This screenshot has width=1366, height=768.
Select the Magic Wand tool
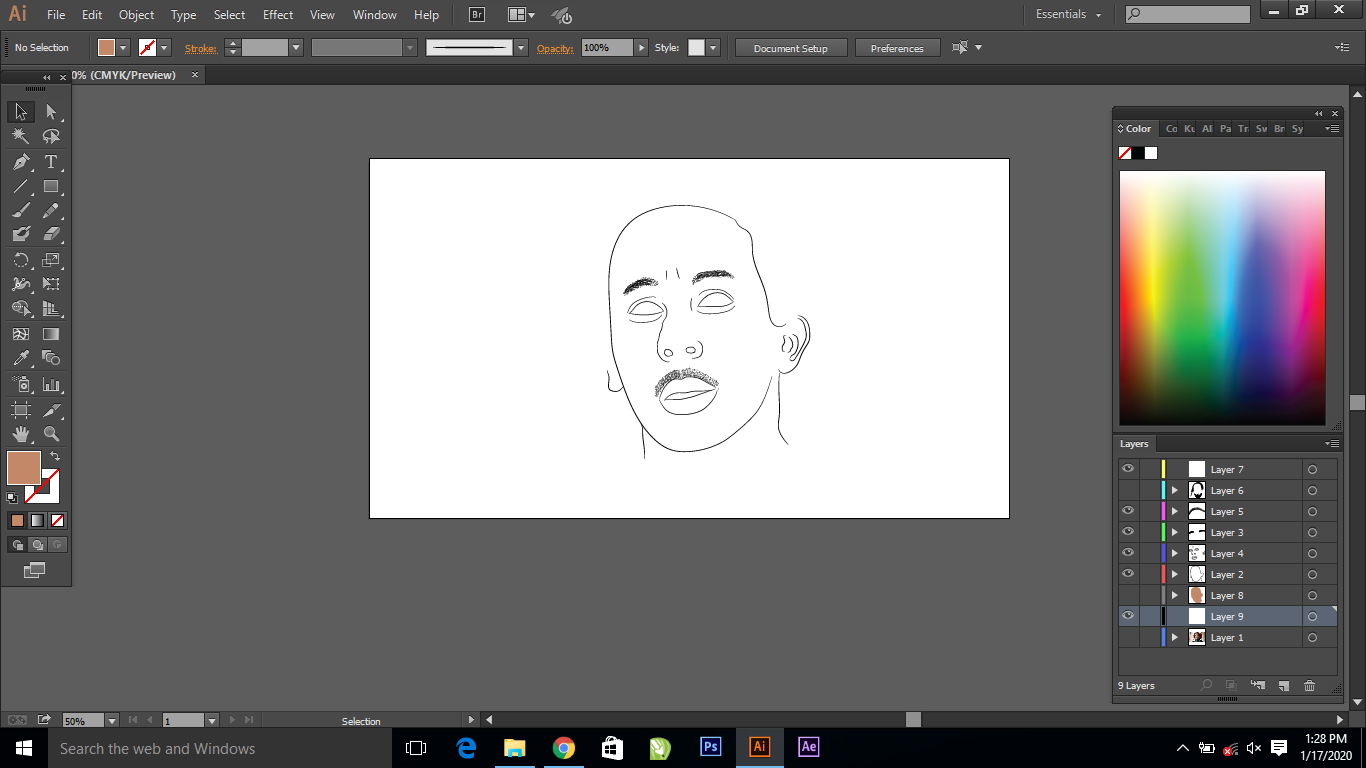pos(21,137)
